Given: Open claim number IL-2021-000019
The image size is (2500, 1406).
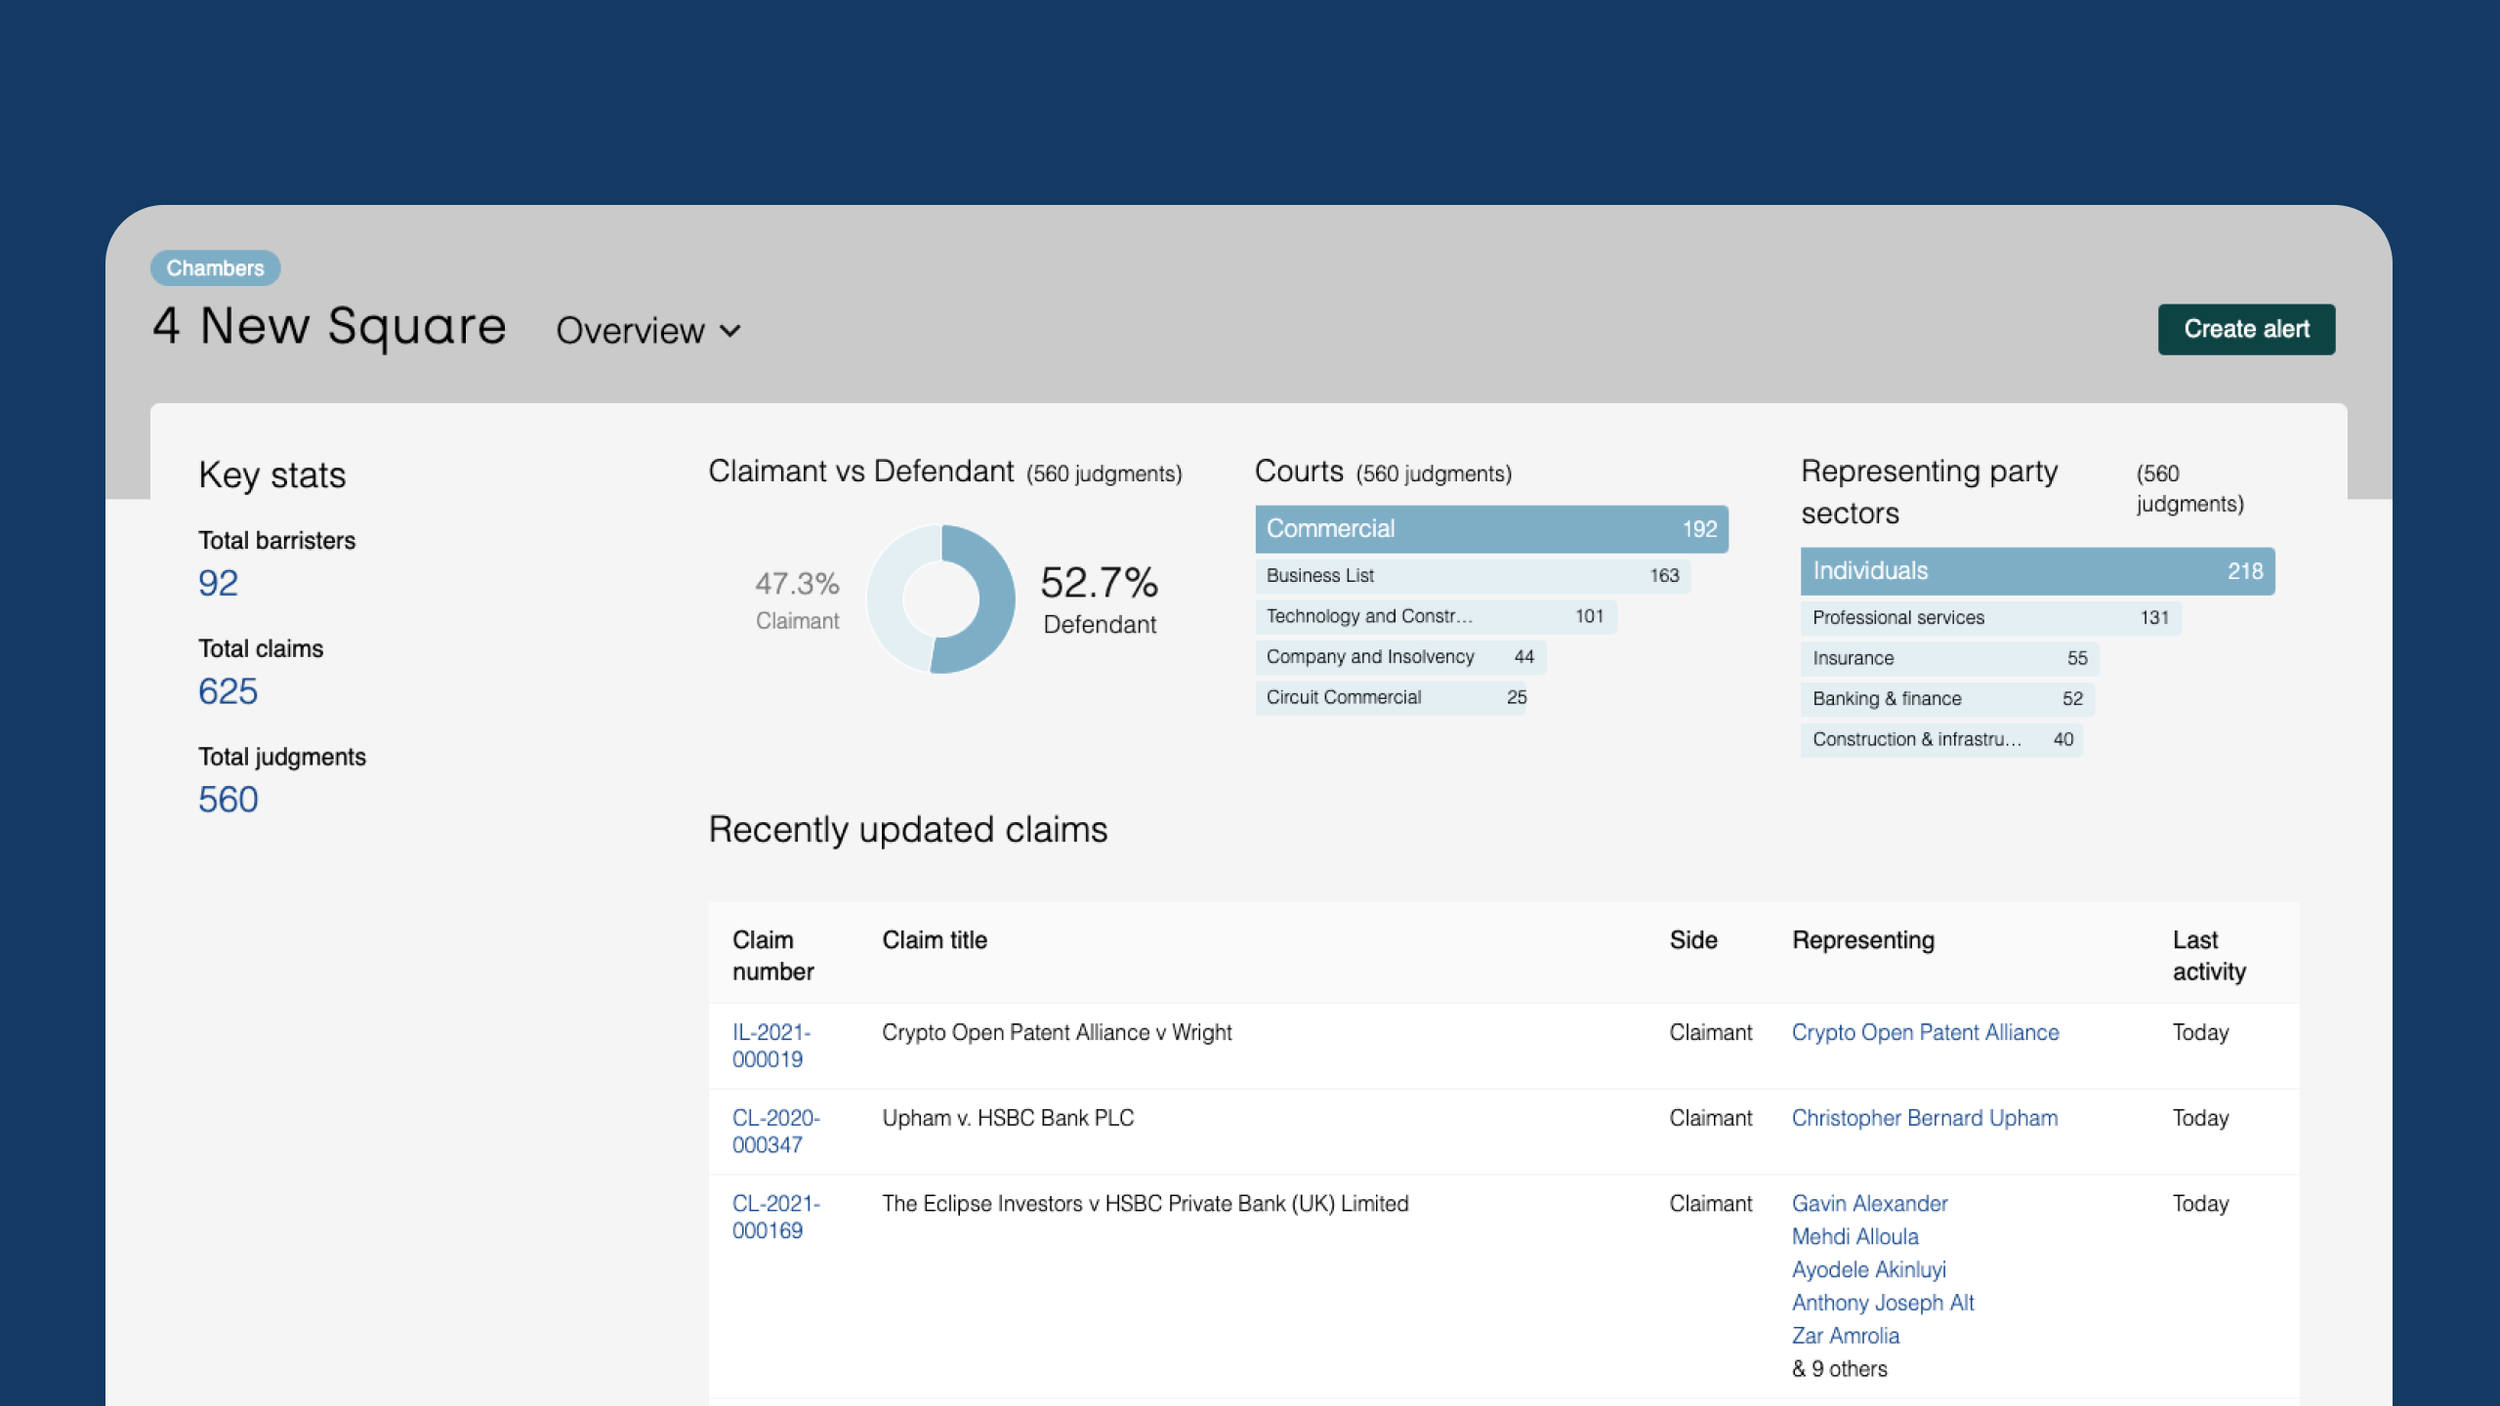Looking at the screenshot, I should click(x=770, y=1045).
